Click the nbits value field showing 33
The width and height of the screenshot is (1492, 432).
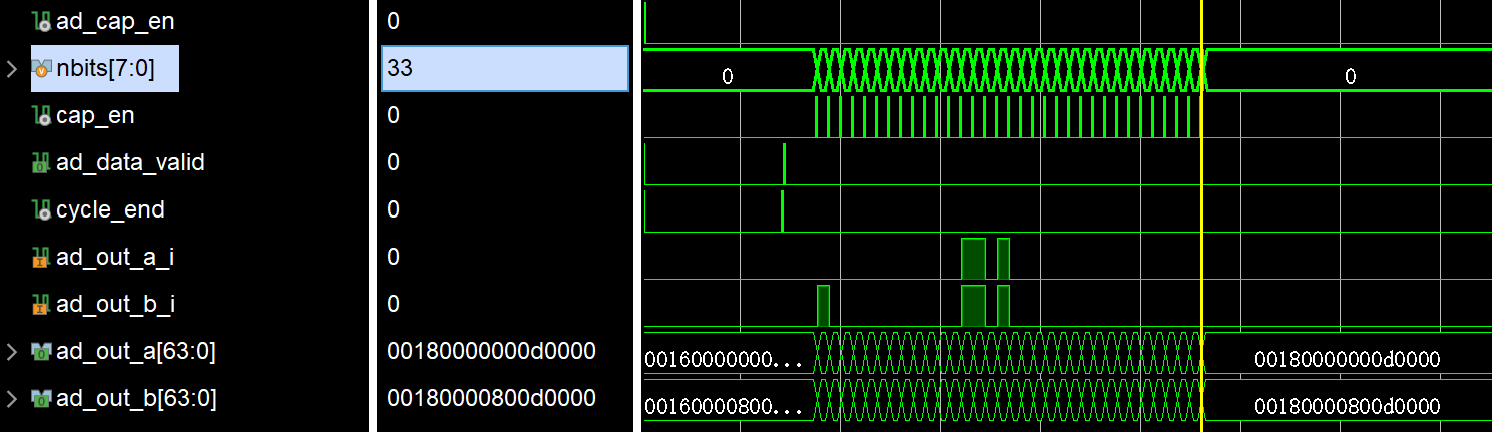click(x=504, y=69)
